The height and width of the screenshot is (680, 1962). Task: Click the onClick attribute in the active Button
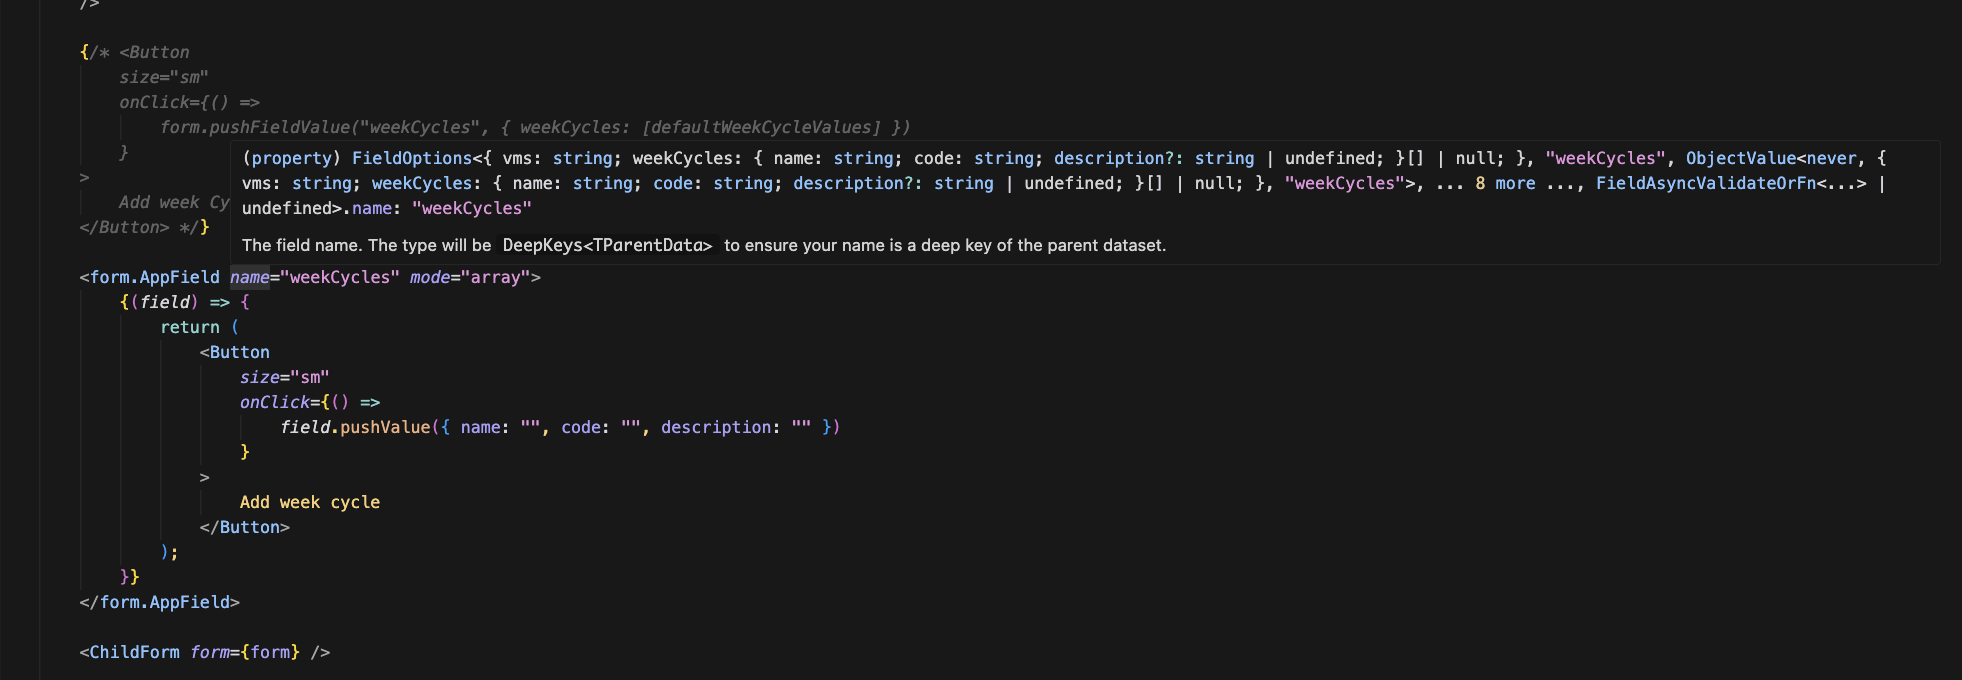point(275,402)
